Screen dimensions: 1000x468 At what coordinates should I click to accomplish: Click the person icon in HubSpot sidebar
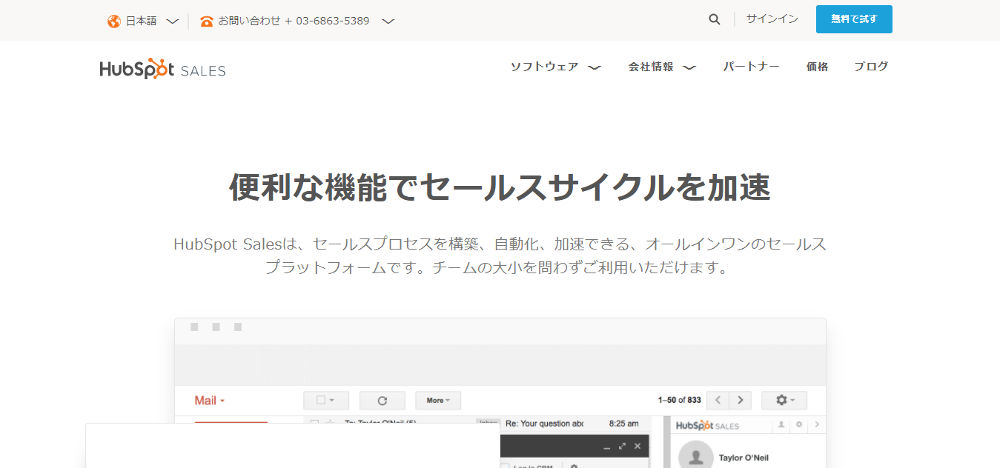point(780,425)
